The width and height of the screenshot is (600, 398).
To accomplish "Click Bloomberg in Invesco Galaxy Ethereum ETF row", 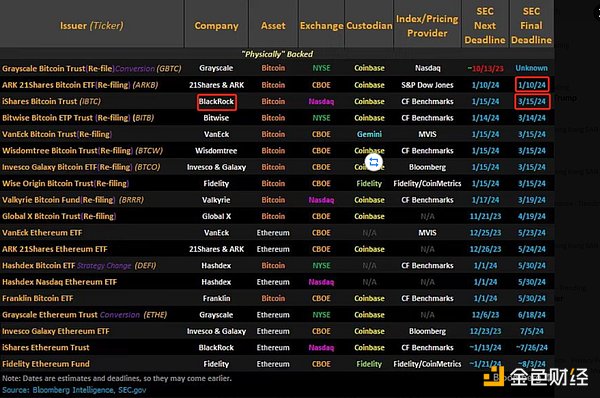I will pyautogui.click(x=427, y=331).
